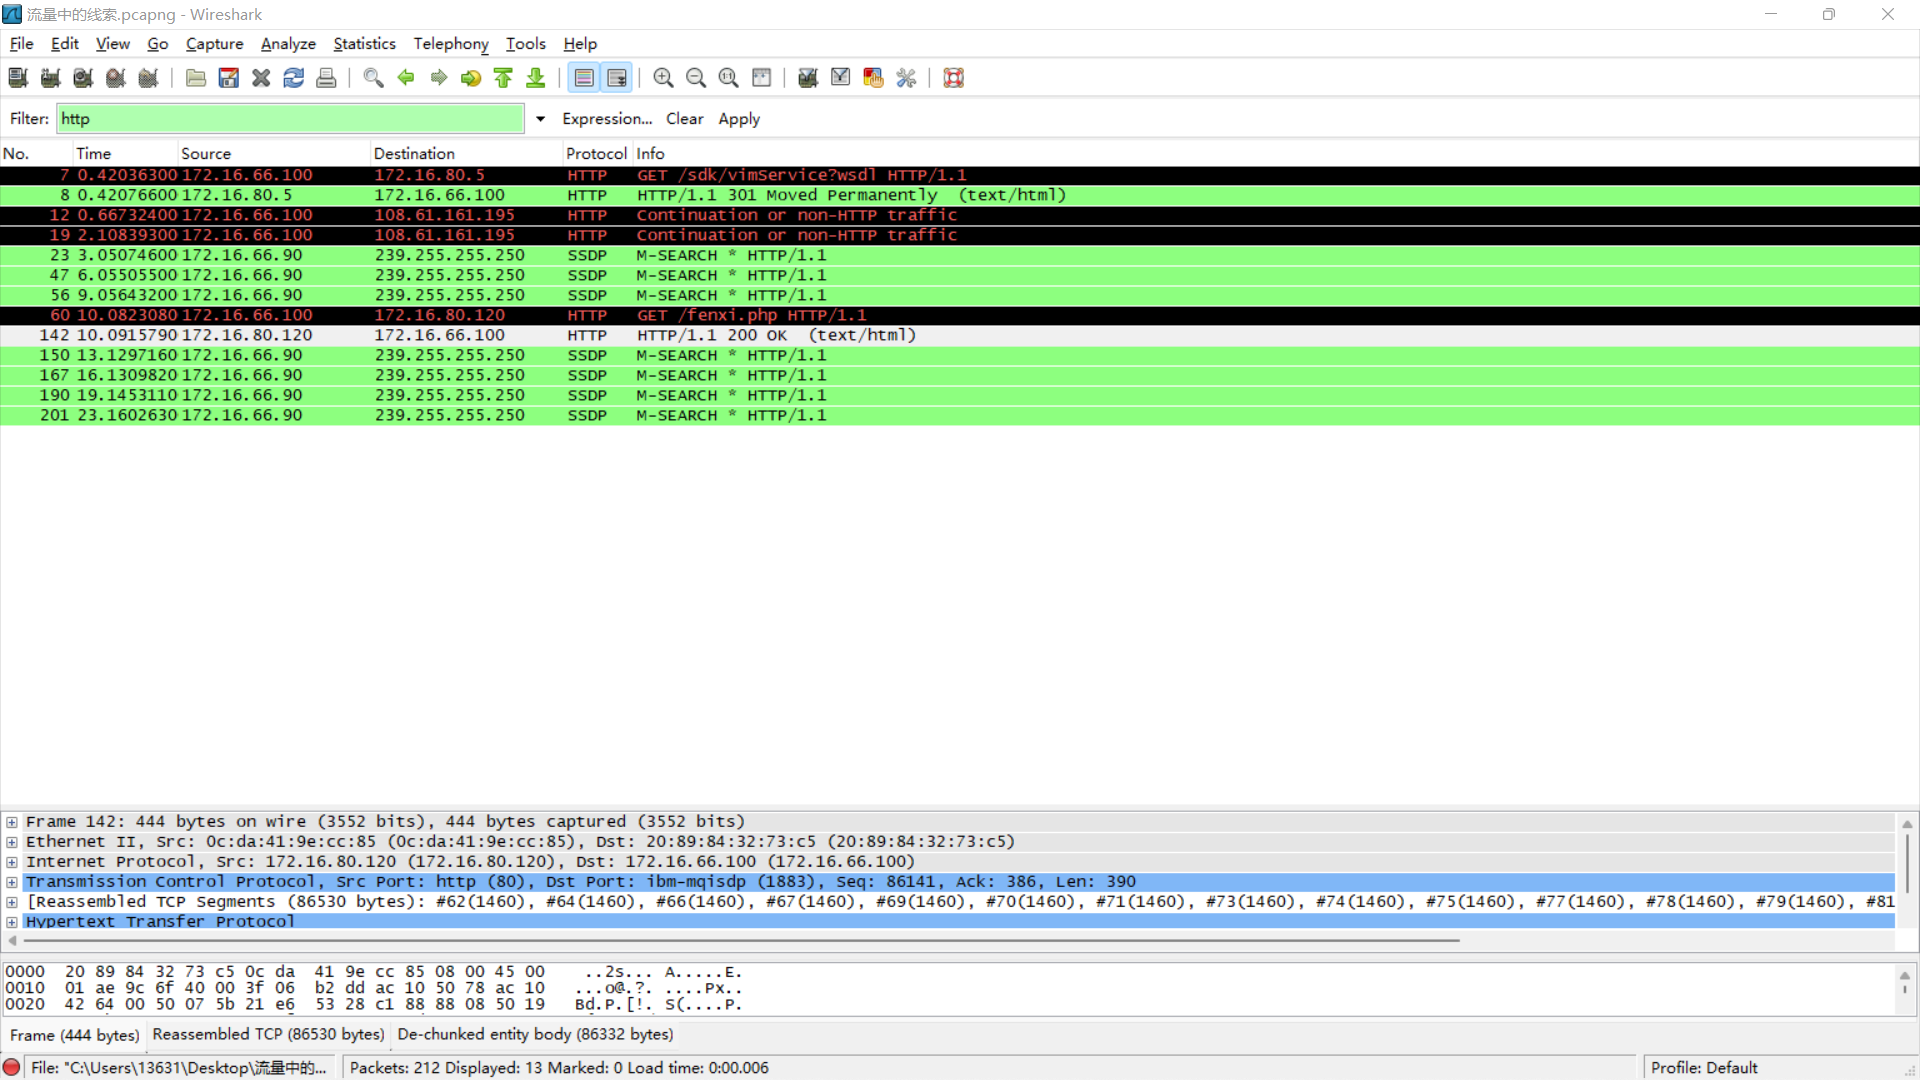Toggle packet colorize button

tap(584, 78)
